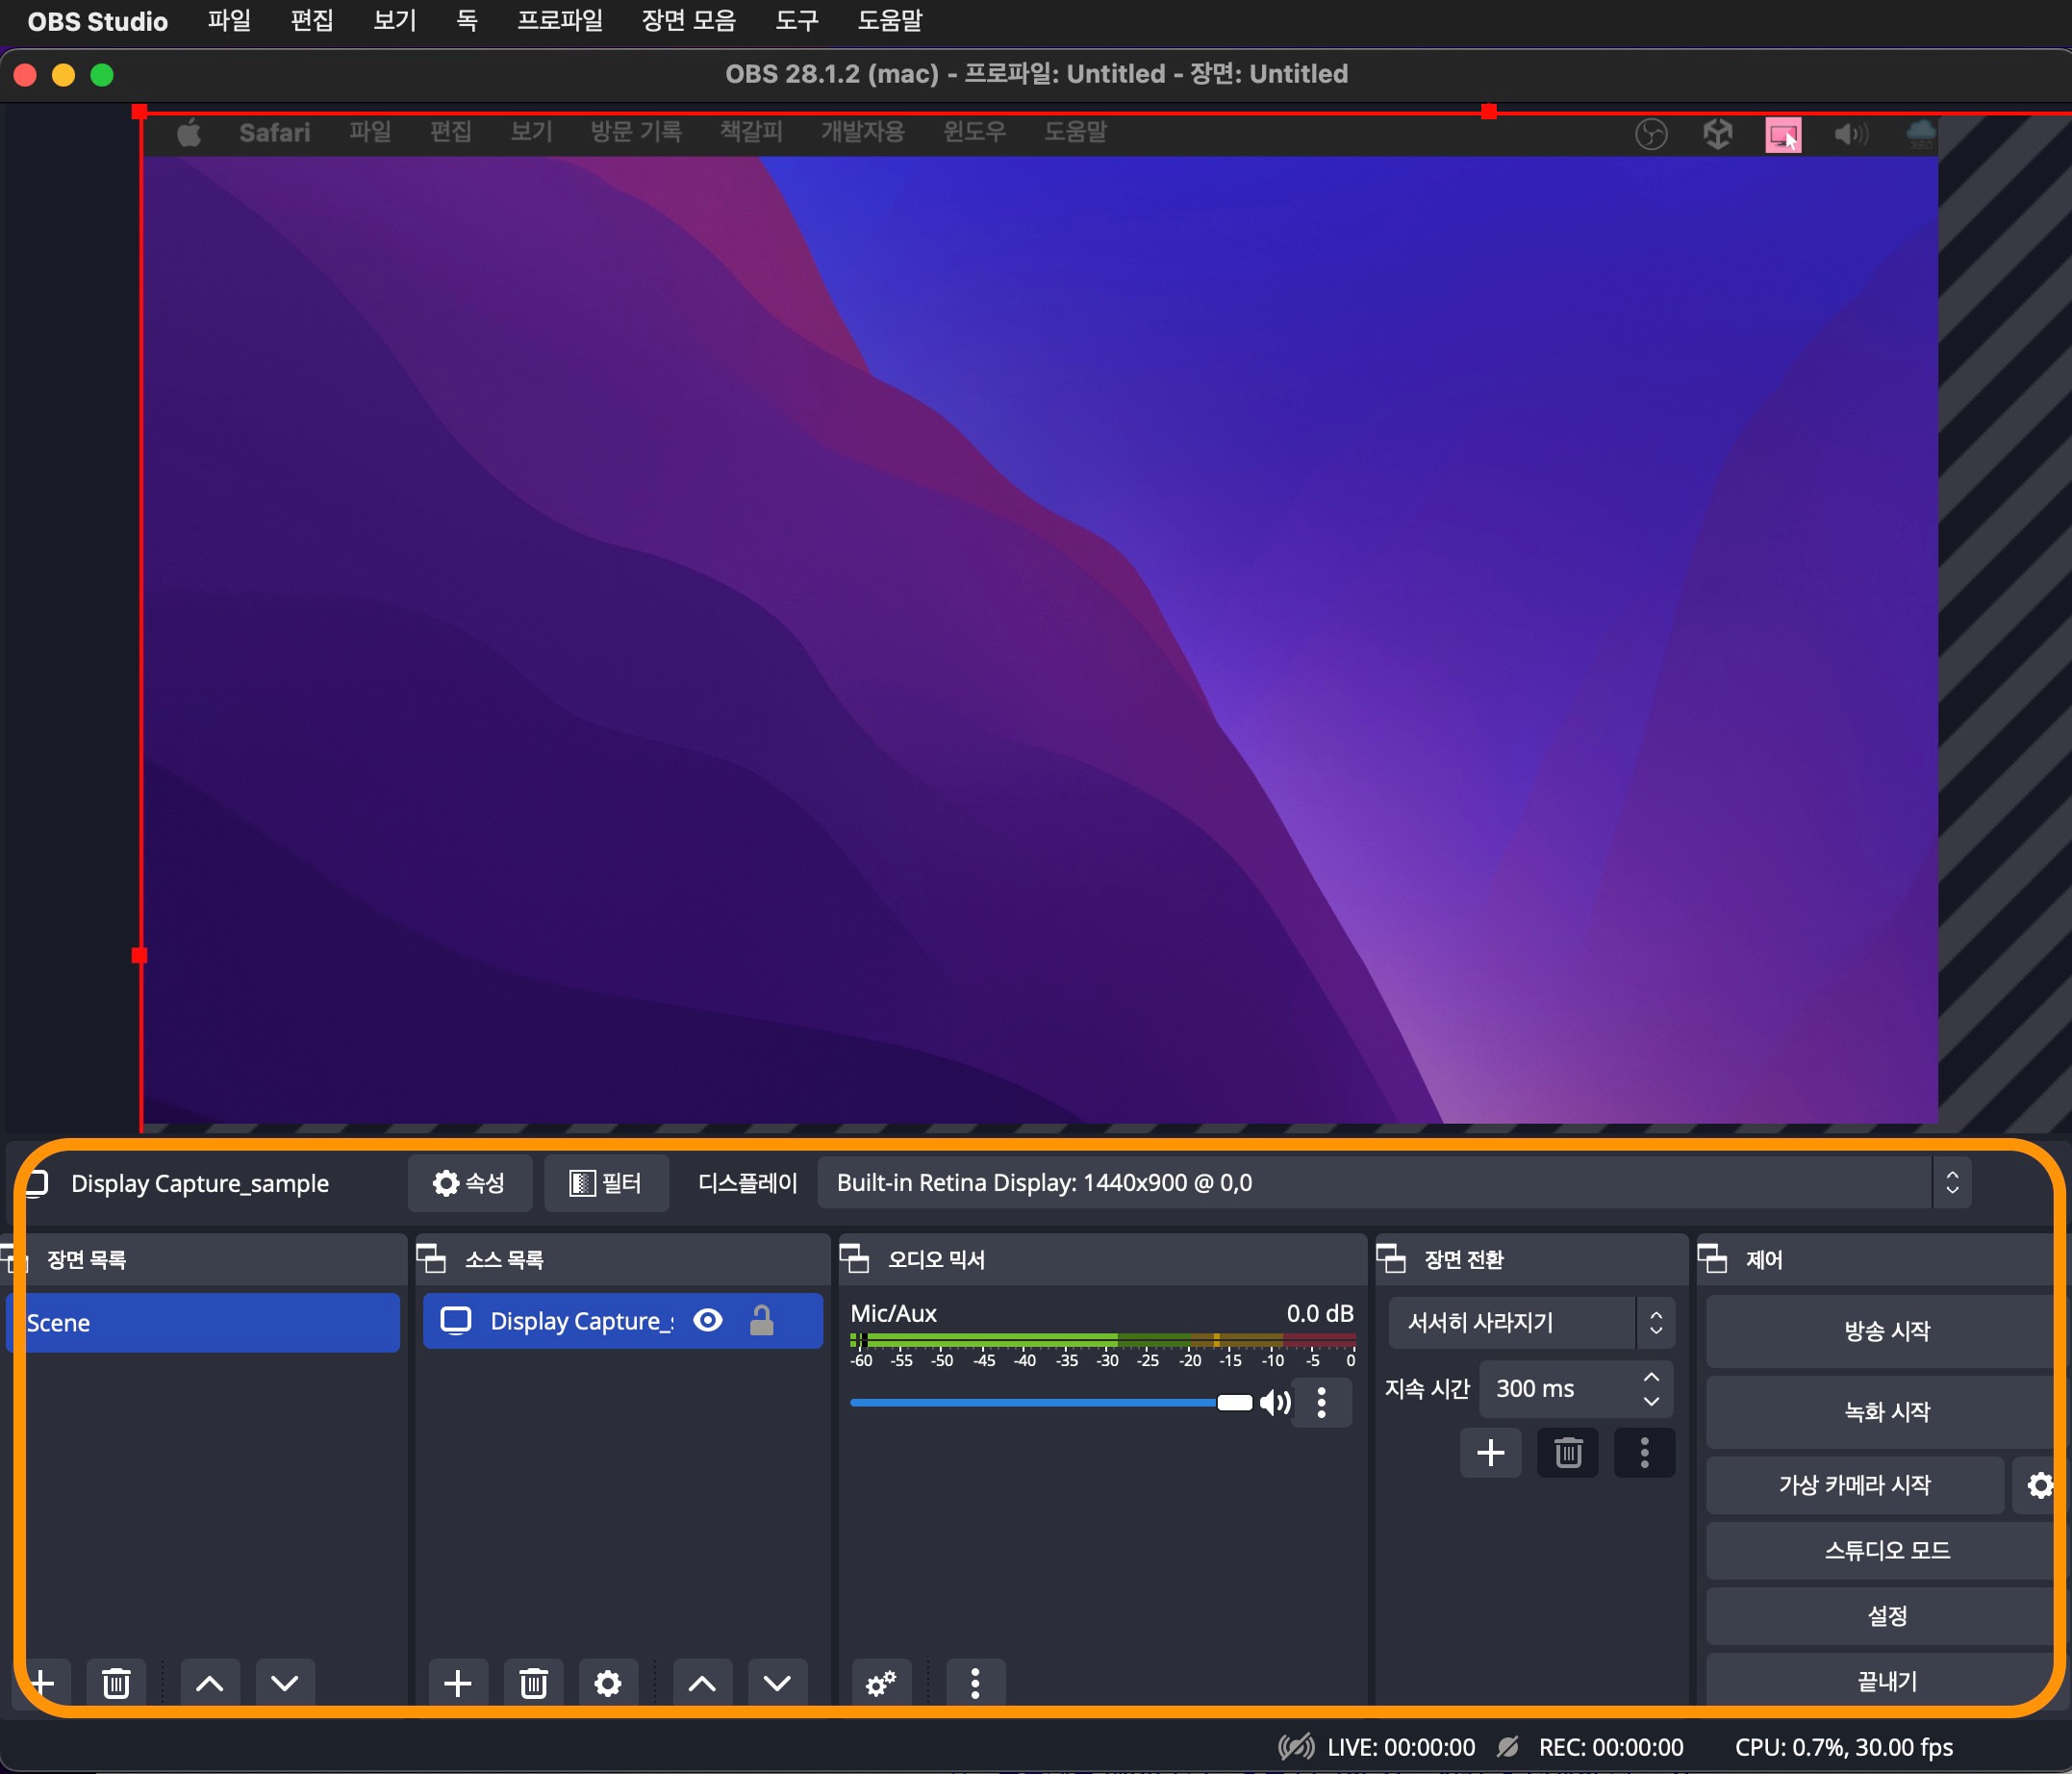2072x1774 pixels.
Task: Open 서서히 사라지기 transition dropdown
Action: [1531, 1322]
